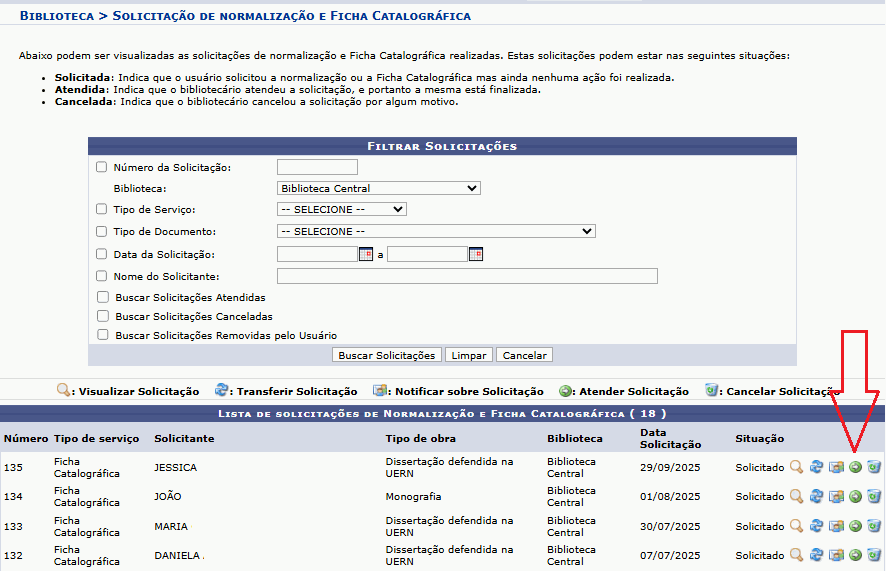Cancel request 132 using trash icon

point(874,555)
